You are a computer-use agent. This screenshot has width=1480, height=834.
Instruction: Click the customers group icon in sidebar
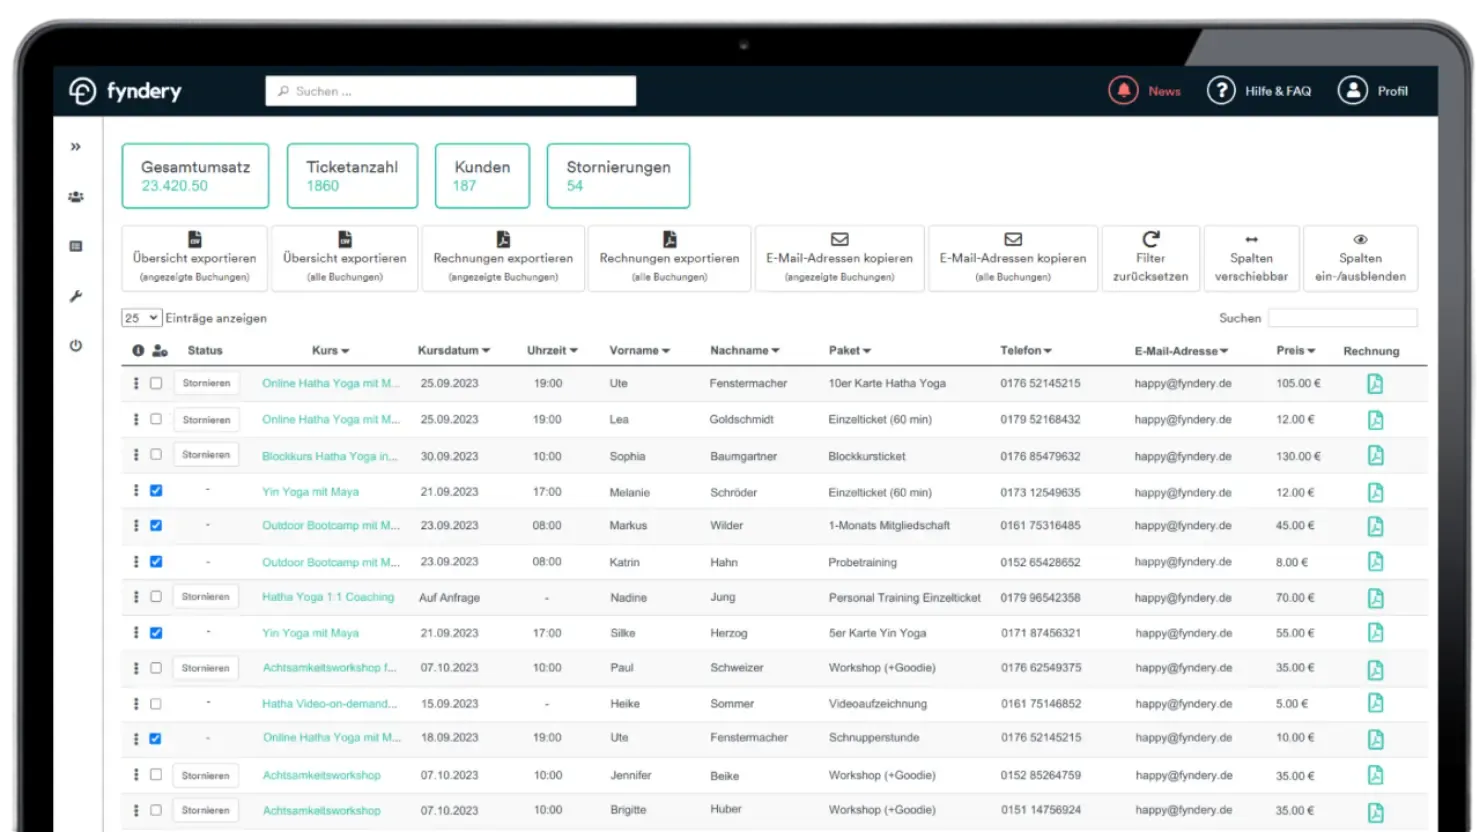click(x=76, y=197)
